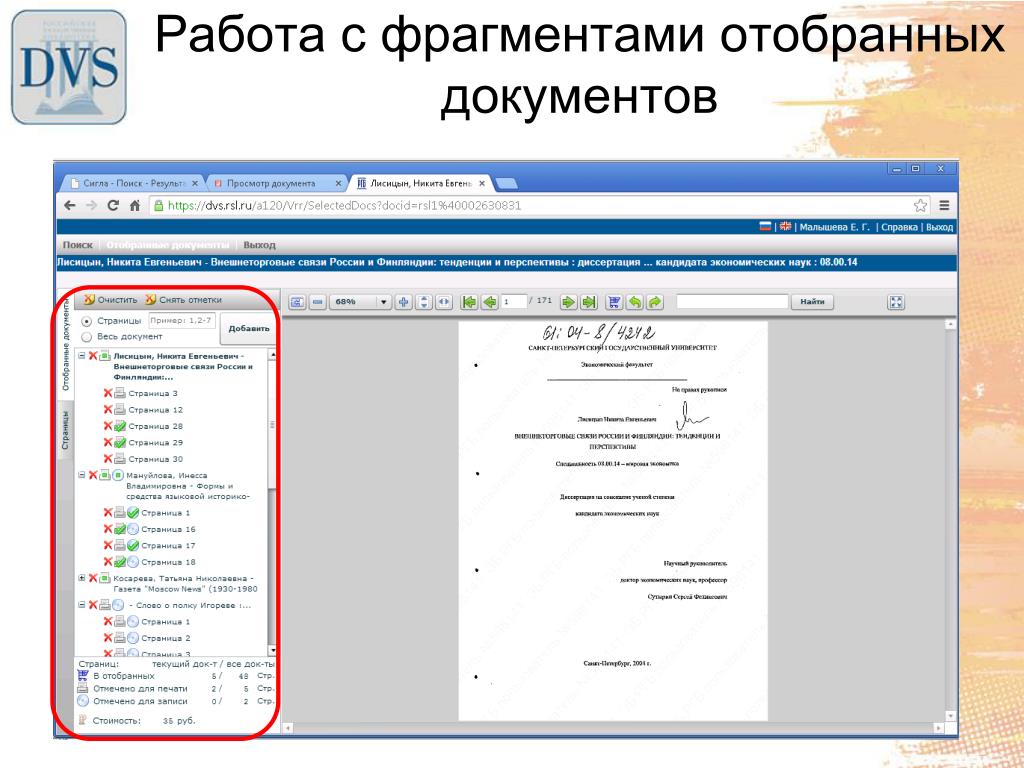Expand the Косарева document tree node
The image size is (1024, 768).
(x=82, y=578)
